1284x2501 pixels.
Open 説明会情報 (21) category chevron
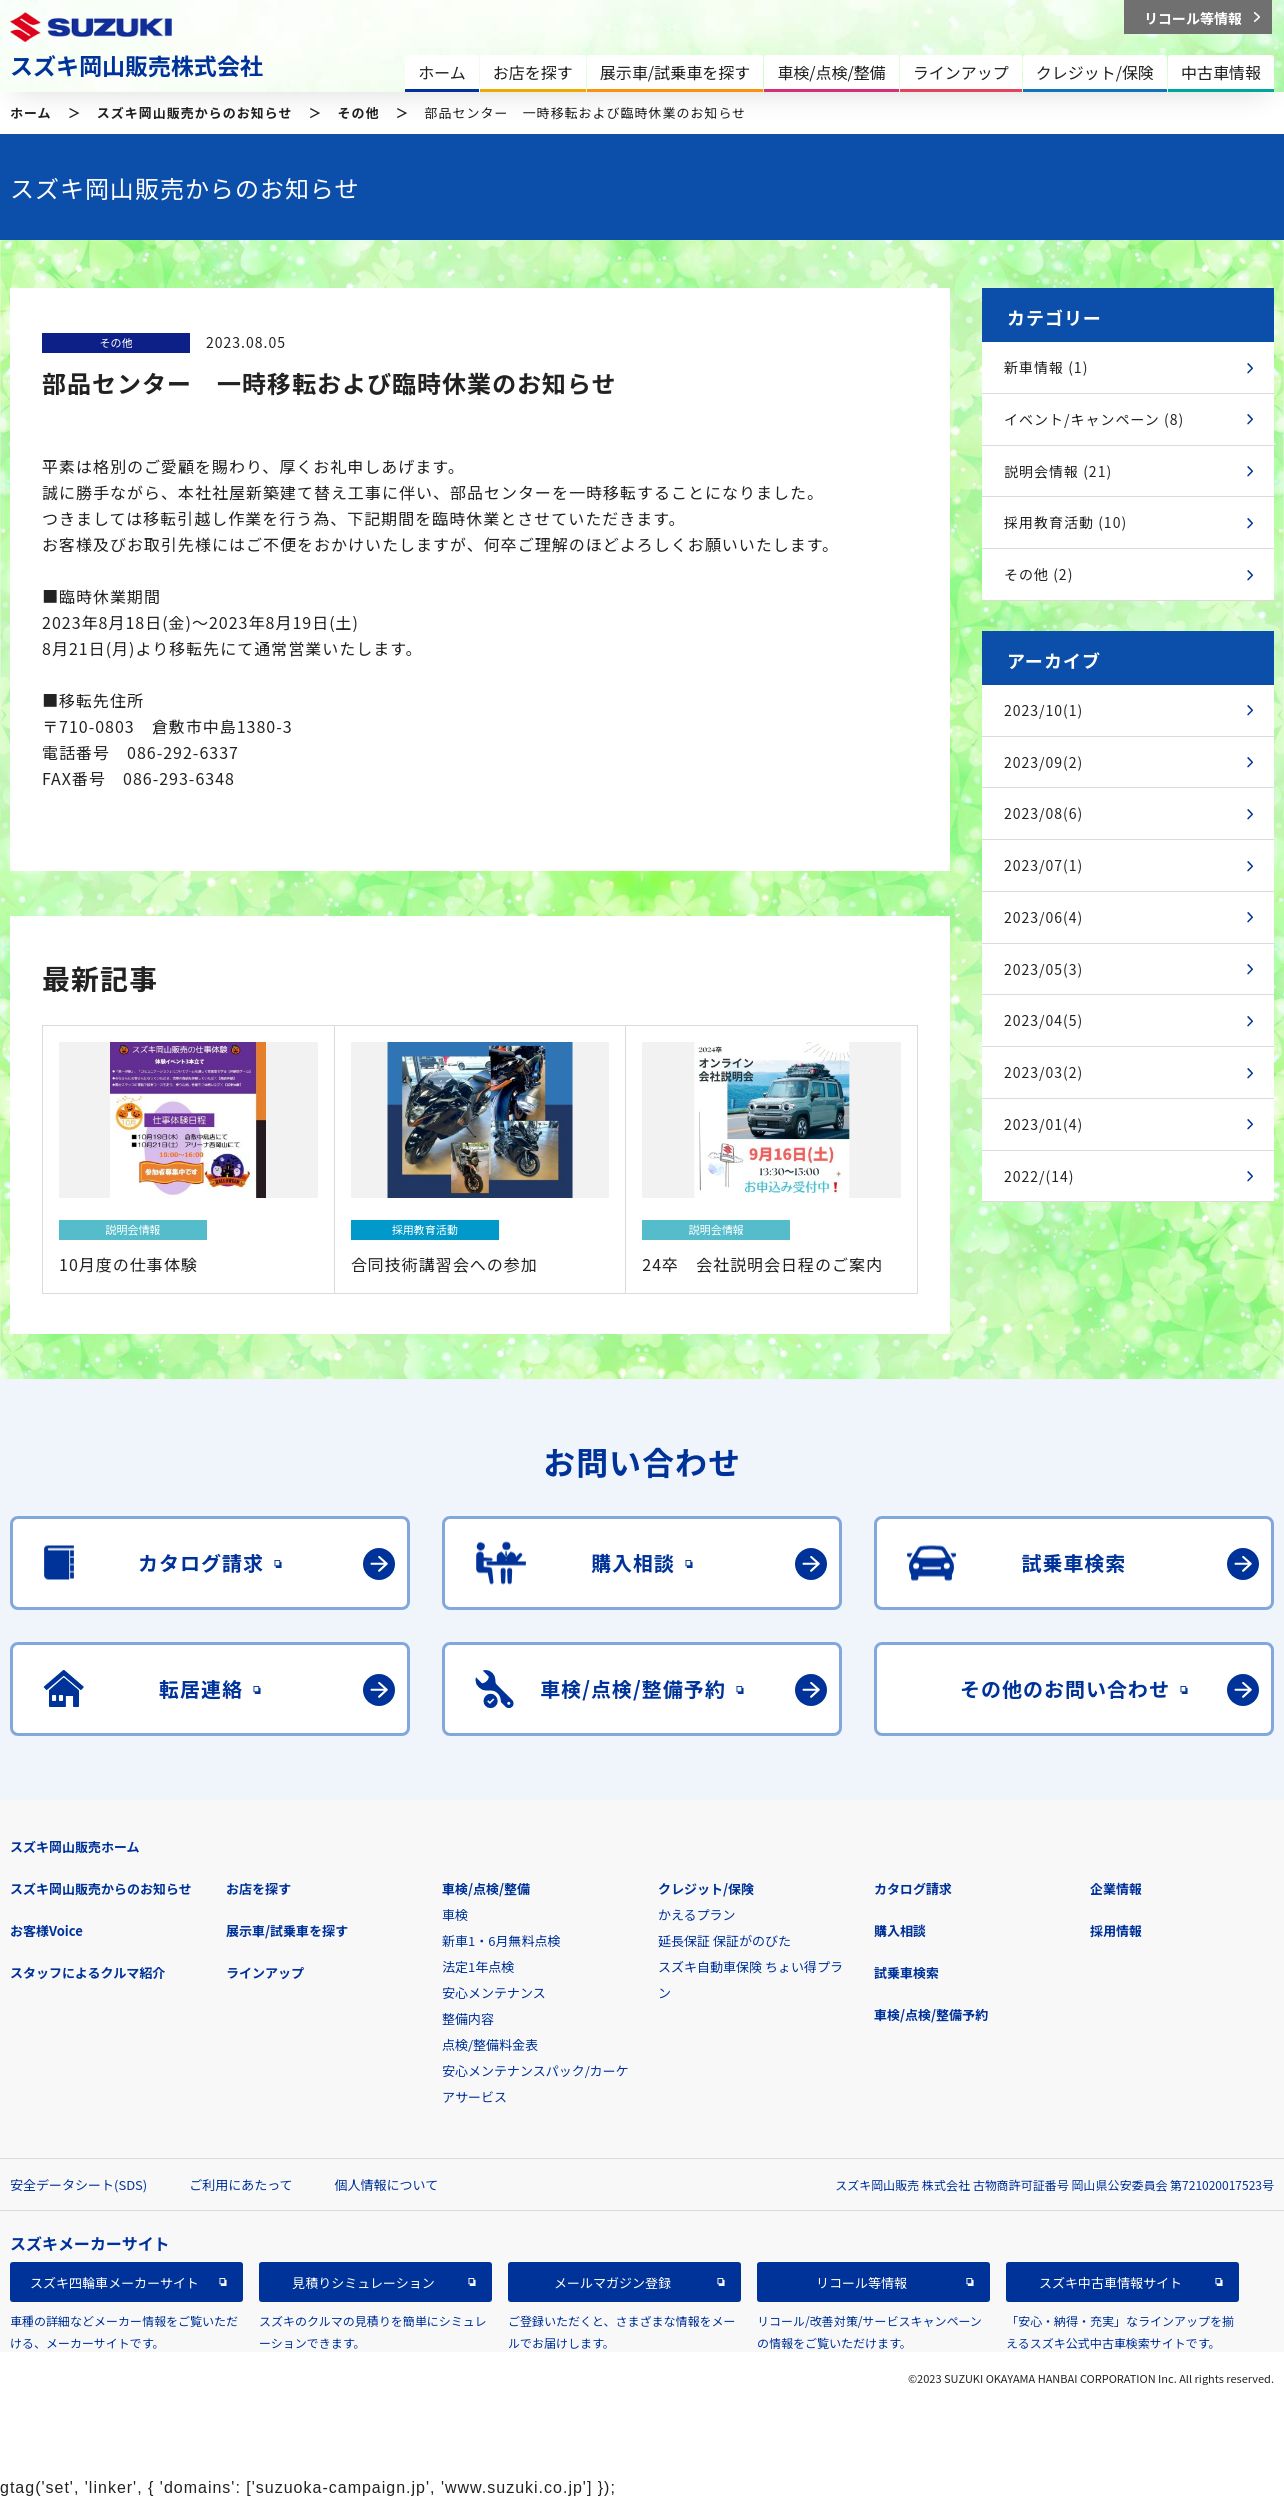1250,471
